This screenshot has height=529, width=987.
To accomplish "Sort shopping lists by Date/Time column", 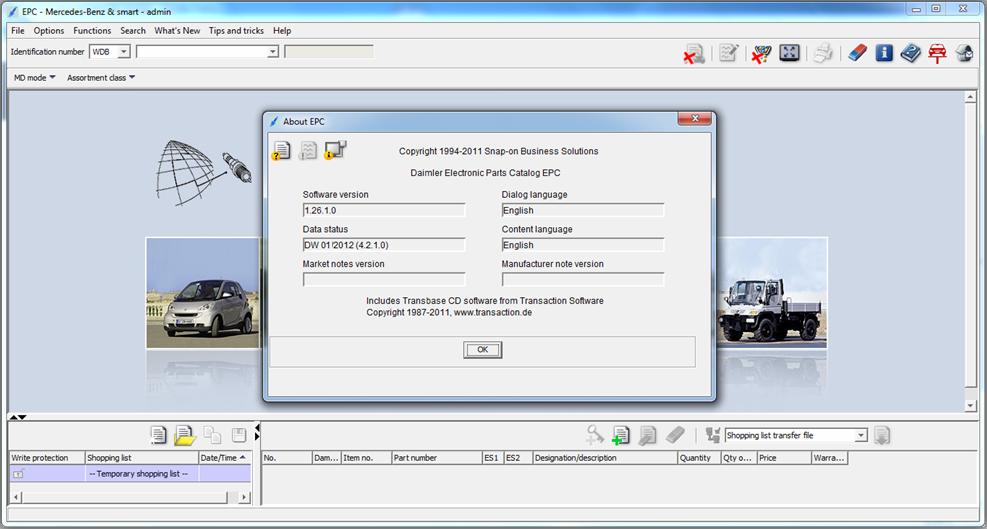I will coord(225,458).
